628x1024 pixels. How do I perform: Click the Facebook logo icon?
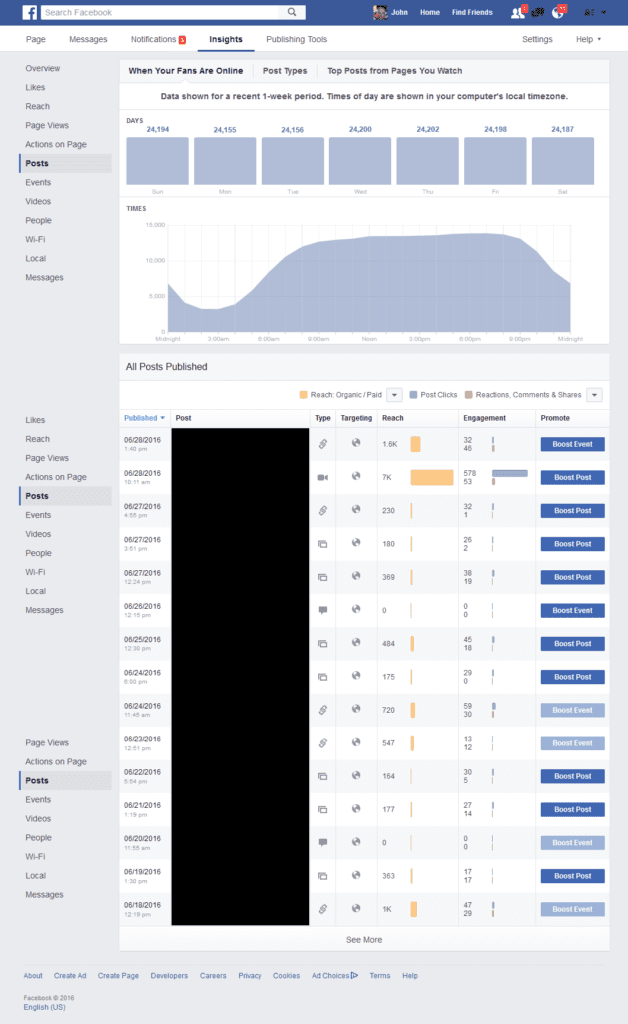[30, 12]
